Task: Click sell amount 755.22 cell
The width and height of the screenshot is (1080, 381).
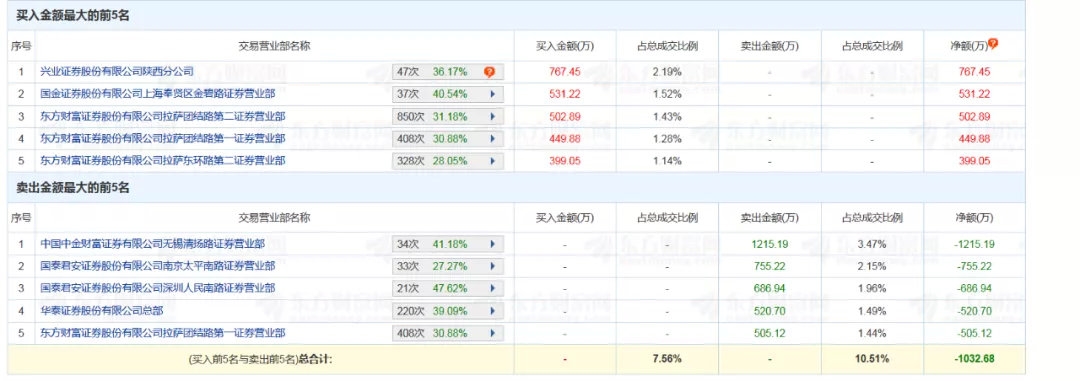Action: [x=769, y=266]
